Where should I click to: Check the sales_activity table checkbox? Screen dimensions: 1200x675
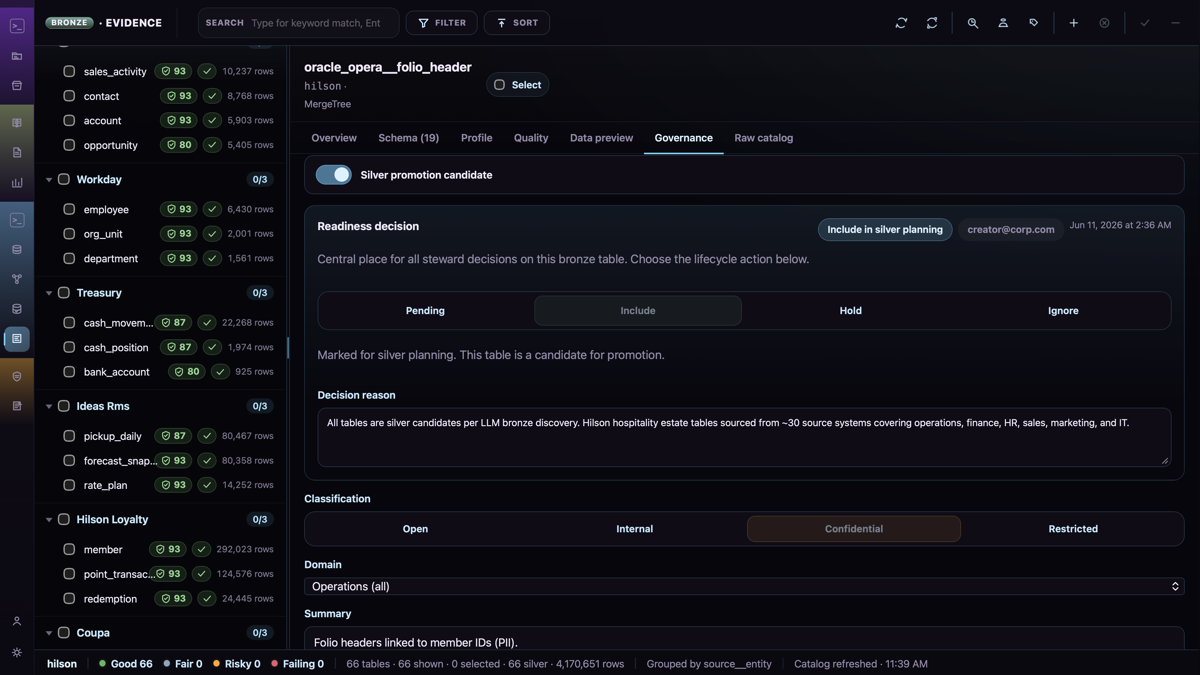pyautogui.click(x=69, y=71)
